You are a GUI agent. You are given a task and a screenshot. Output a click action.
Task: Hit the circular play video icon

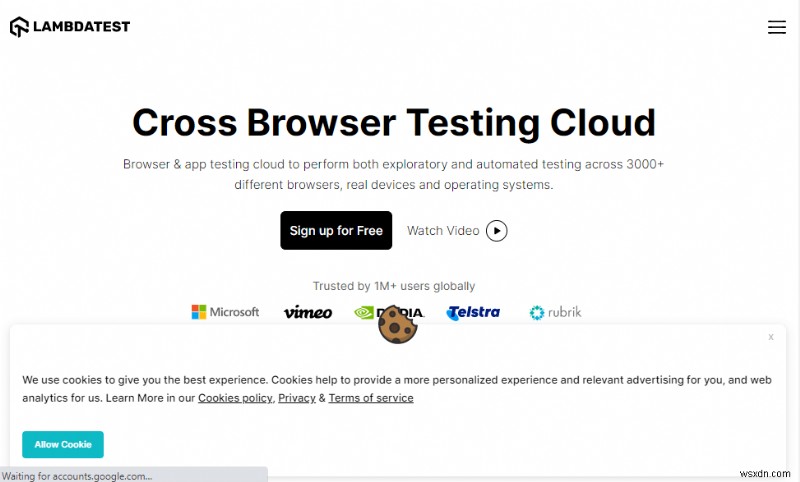[x=497, y=231]
